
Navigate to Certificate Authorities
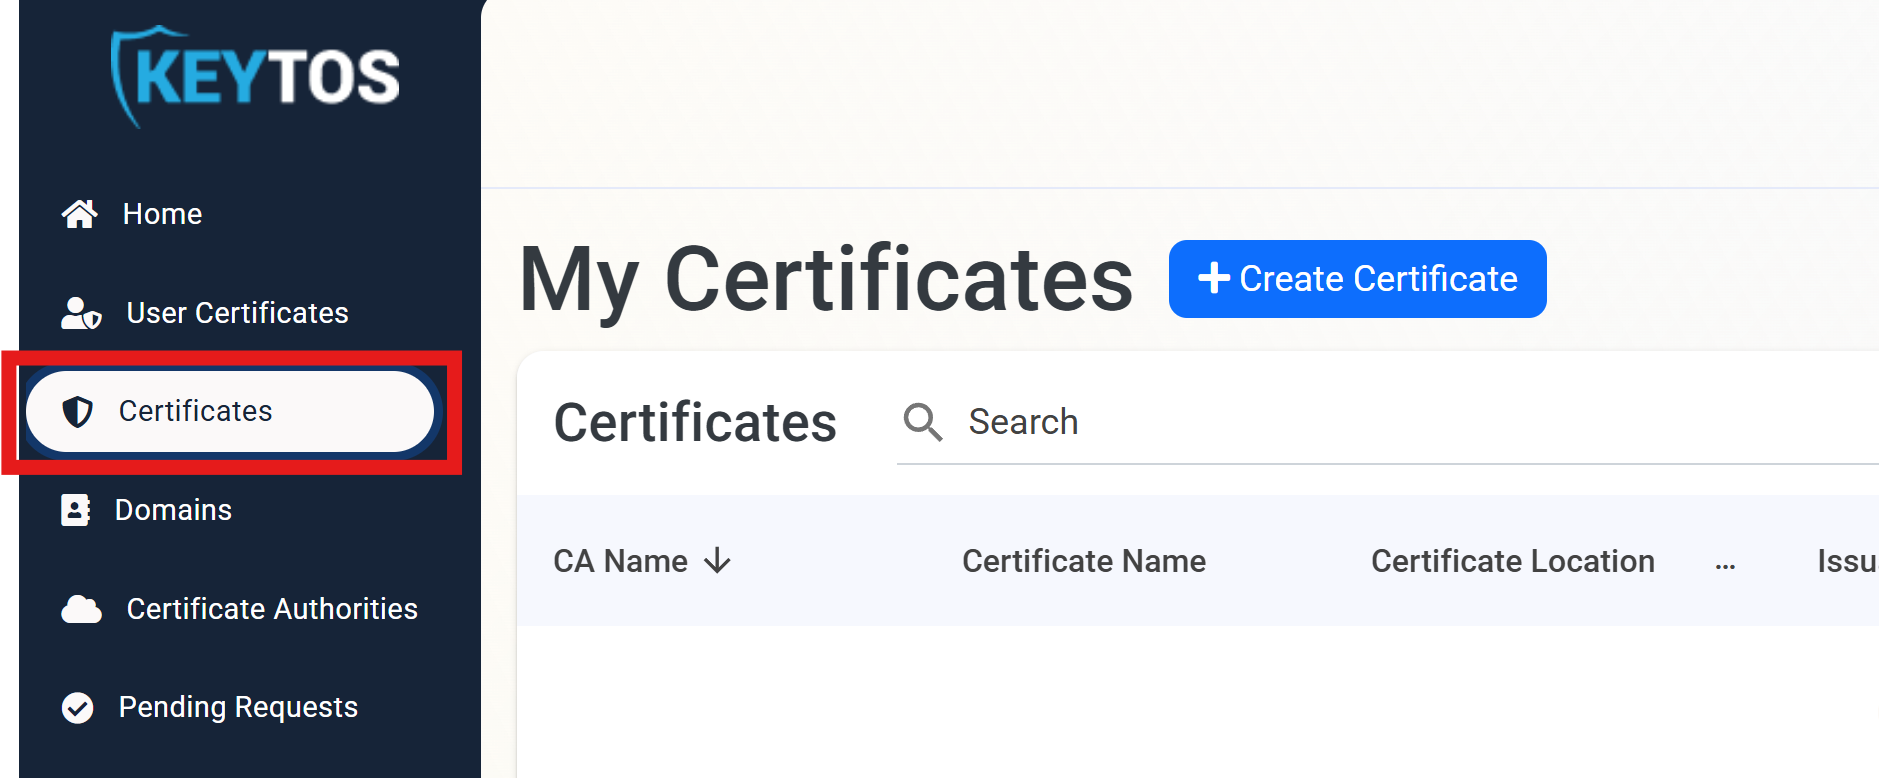[271, 608]
